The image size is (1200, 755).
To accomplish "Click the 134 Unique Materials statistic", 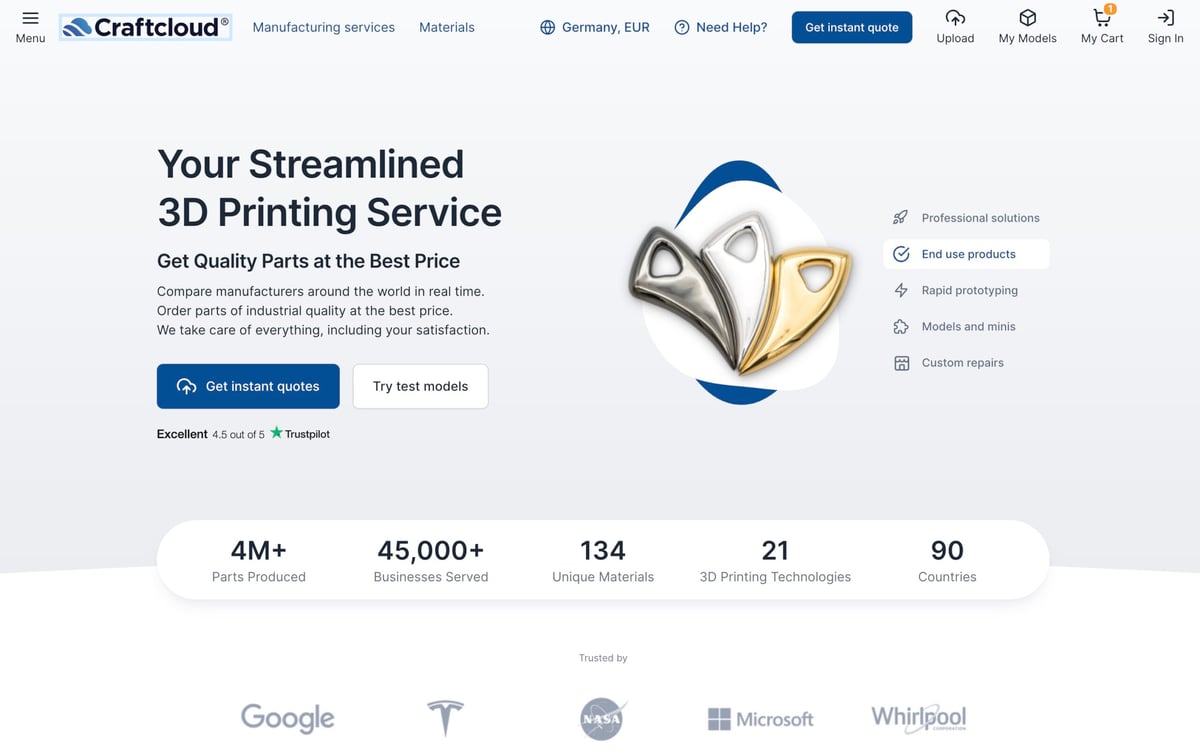I will [x=603, y=561].
